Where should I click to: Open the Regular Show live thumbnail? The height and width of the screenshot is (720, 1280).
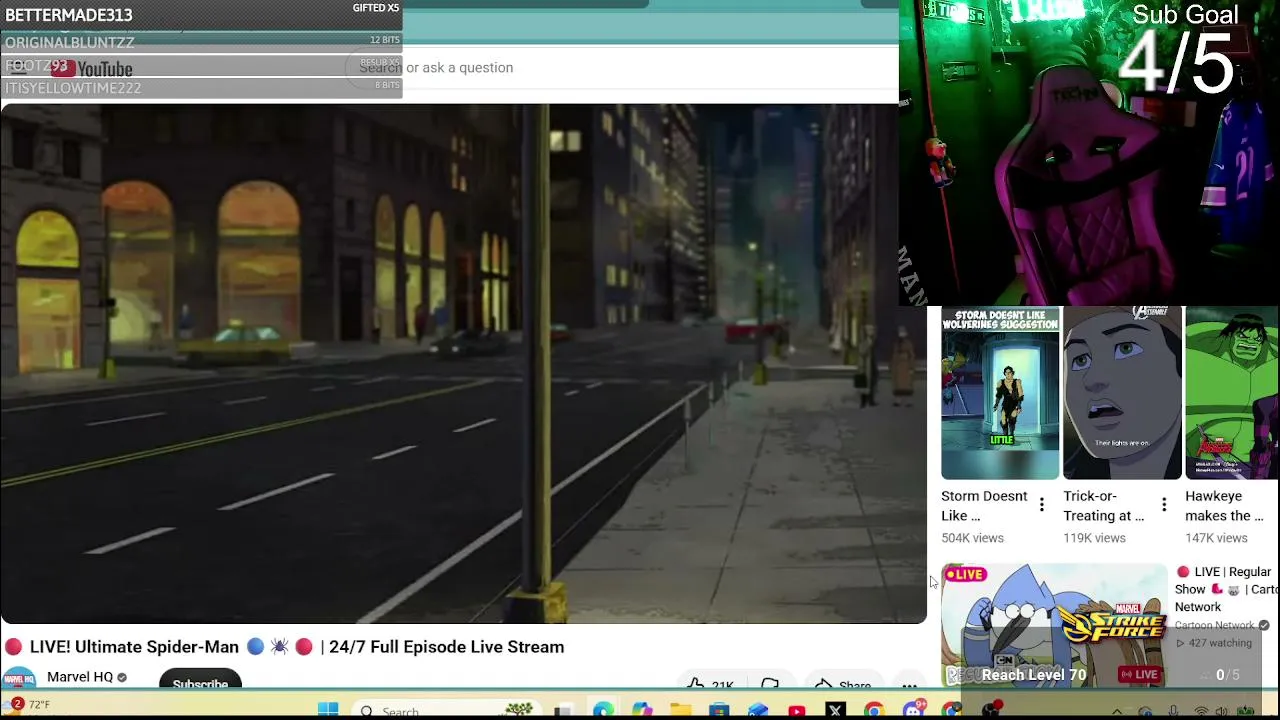(x=1054, y=626)
